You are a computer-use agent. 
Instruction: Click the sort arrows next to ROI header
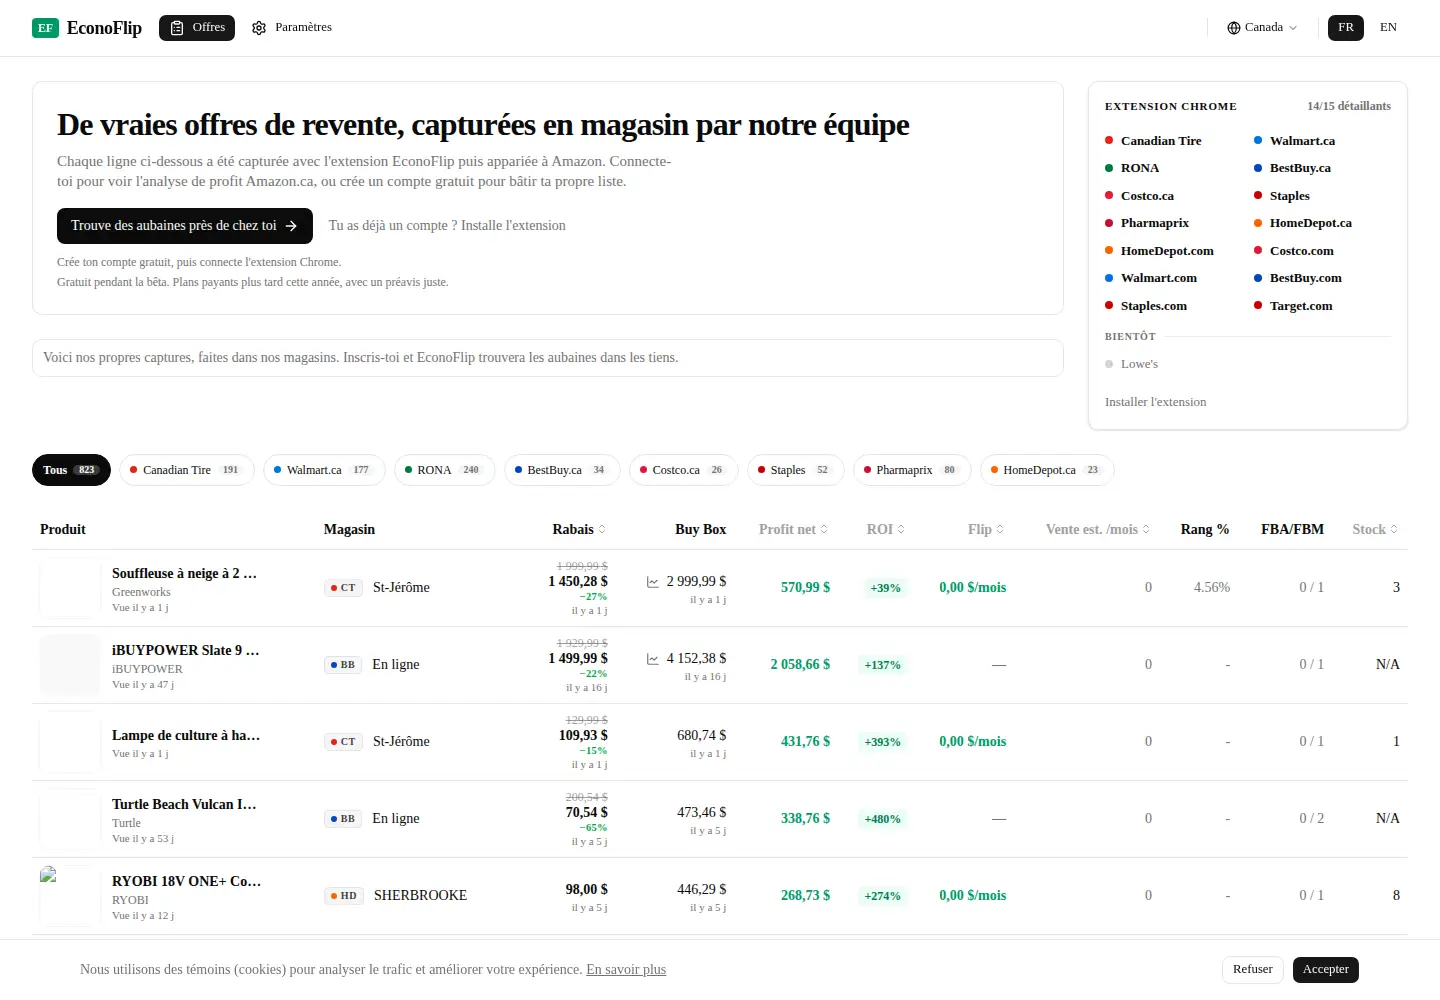(901, 529)
